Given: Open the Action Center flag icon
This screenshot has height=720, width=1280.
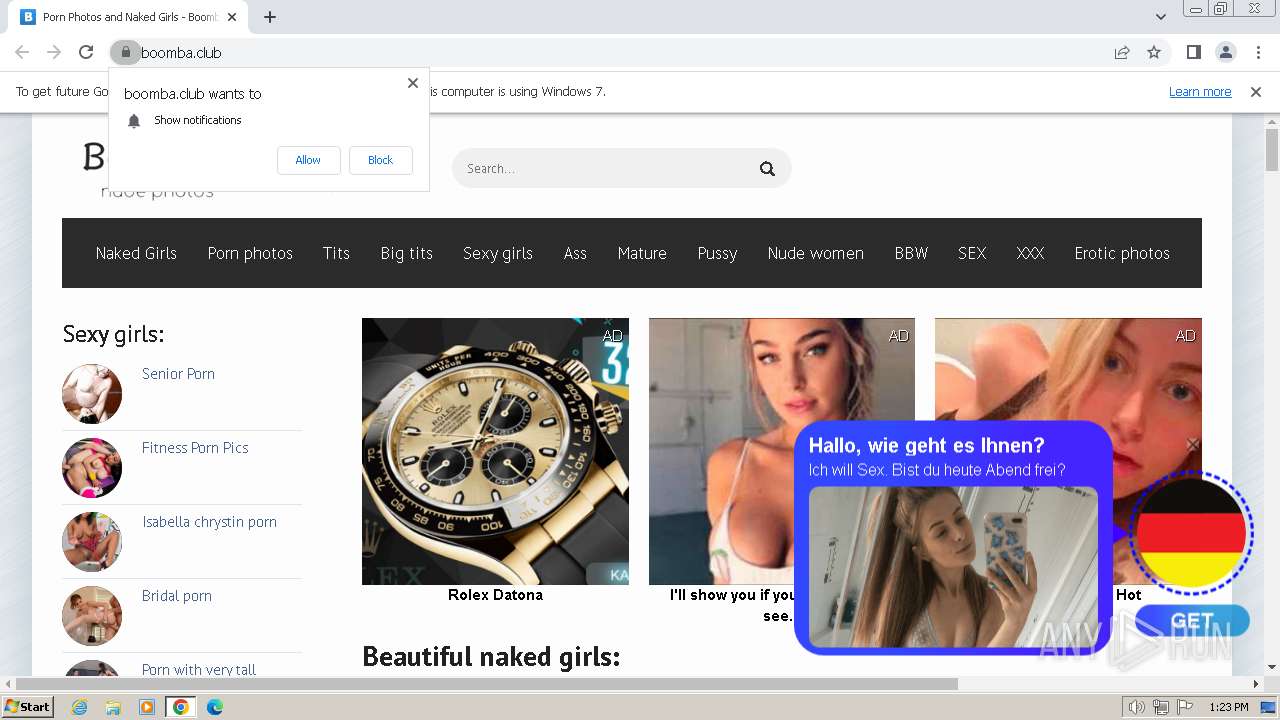Looking at the screenshot, I should [1185, 707].
